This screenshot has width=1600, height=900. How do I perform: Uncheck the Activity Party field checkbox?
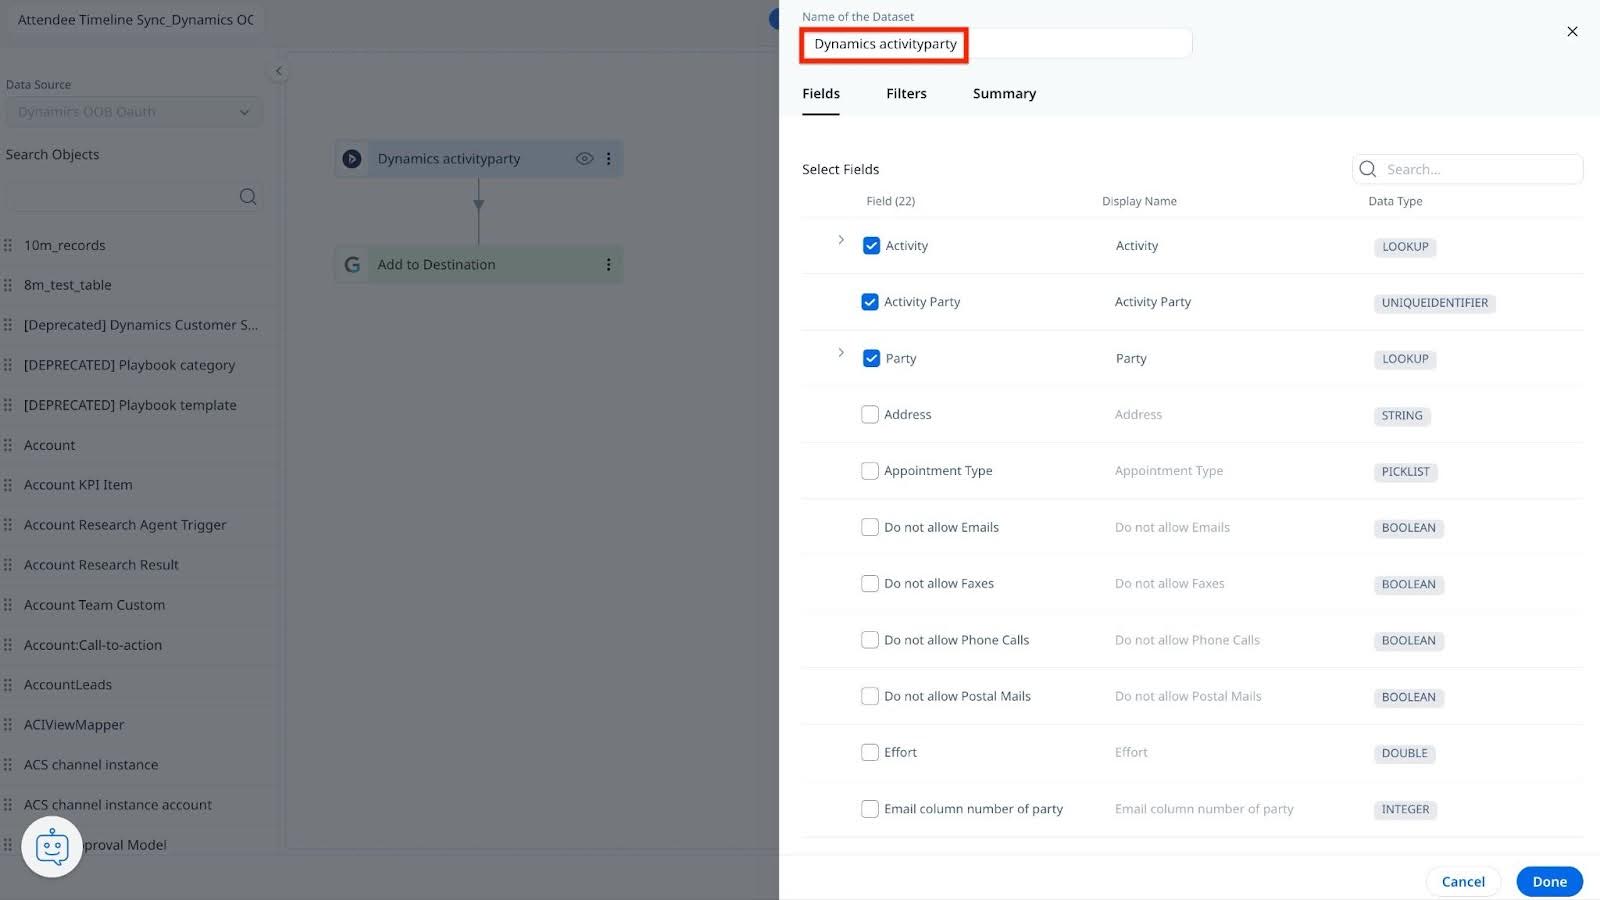pyautogui.click(x=870, y=301)
